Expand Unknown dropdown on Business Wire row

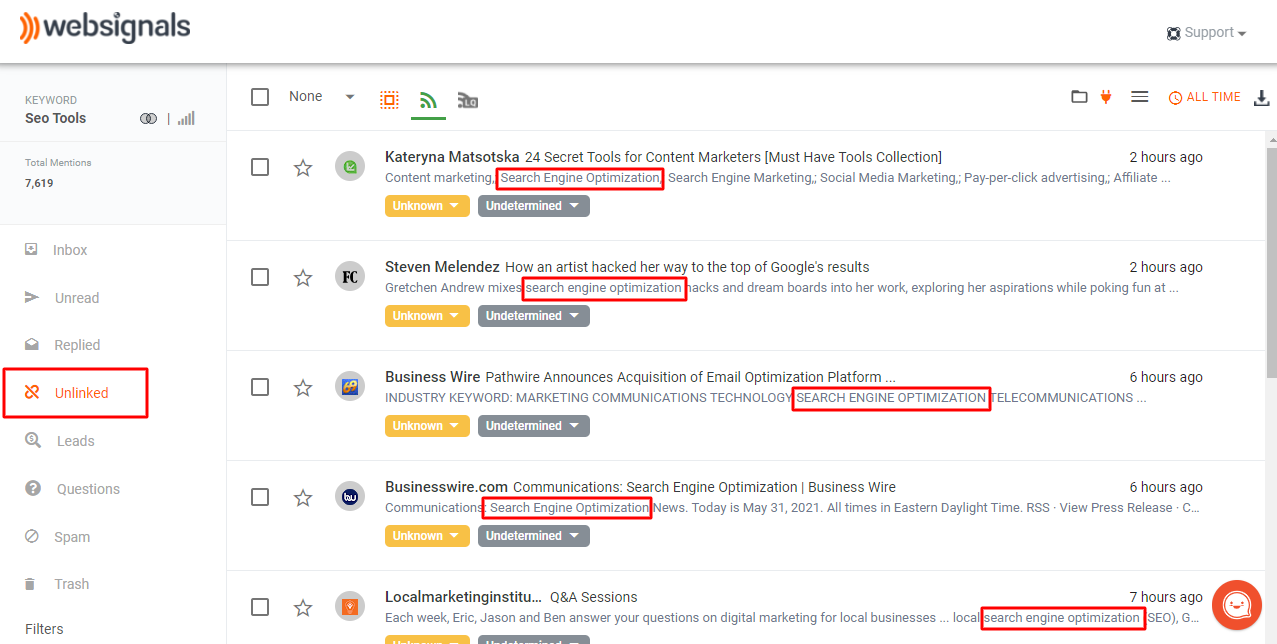pyautogui.click(x=428, y=426)
